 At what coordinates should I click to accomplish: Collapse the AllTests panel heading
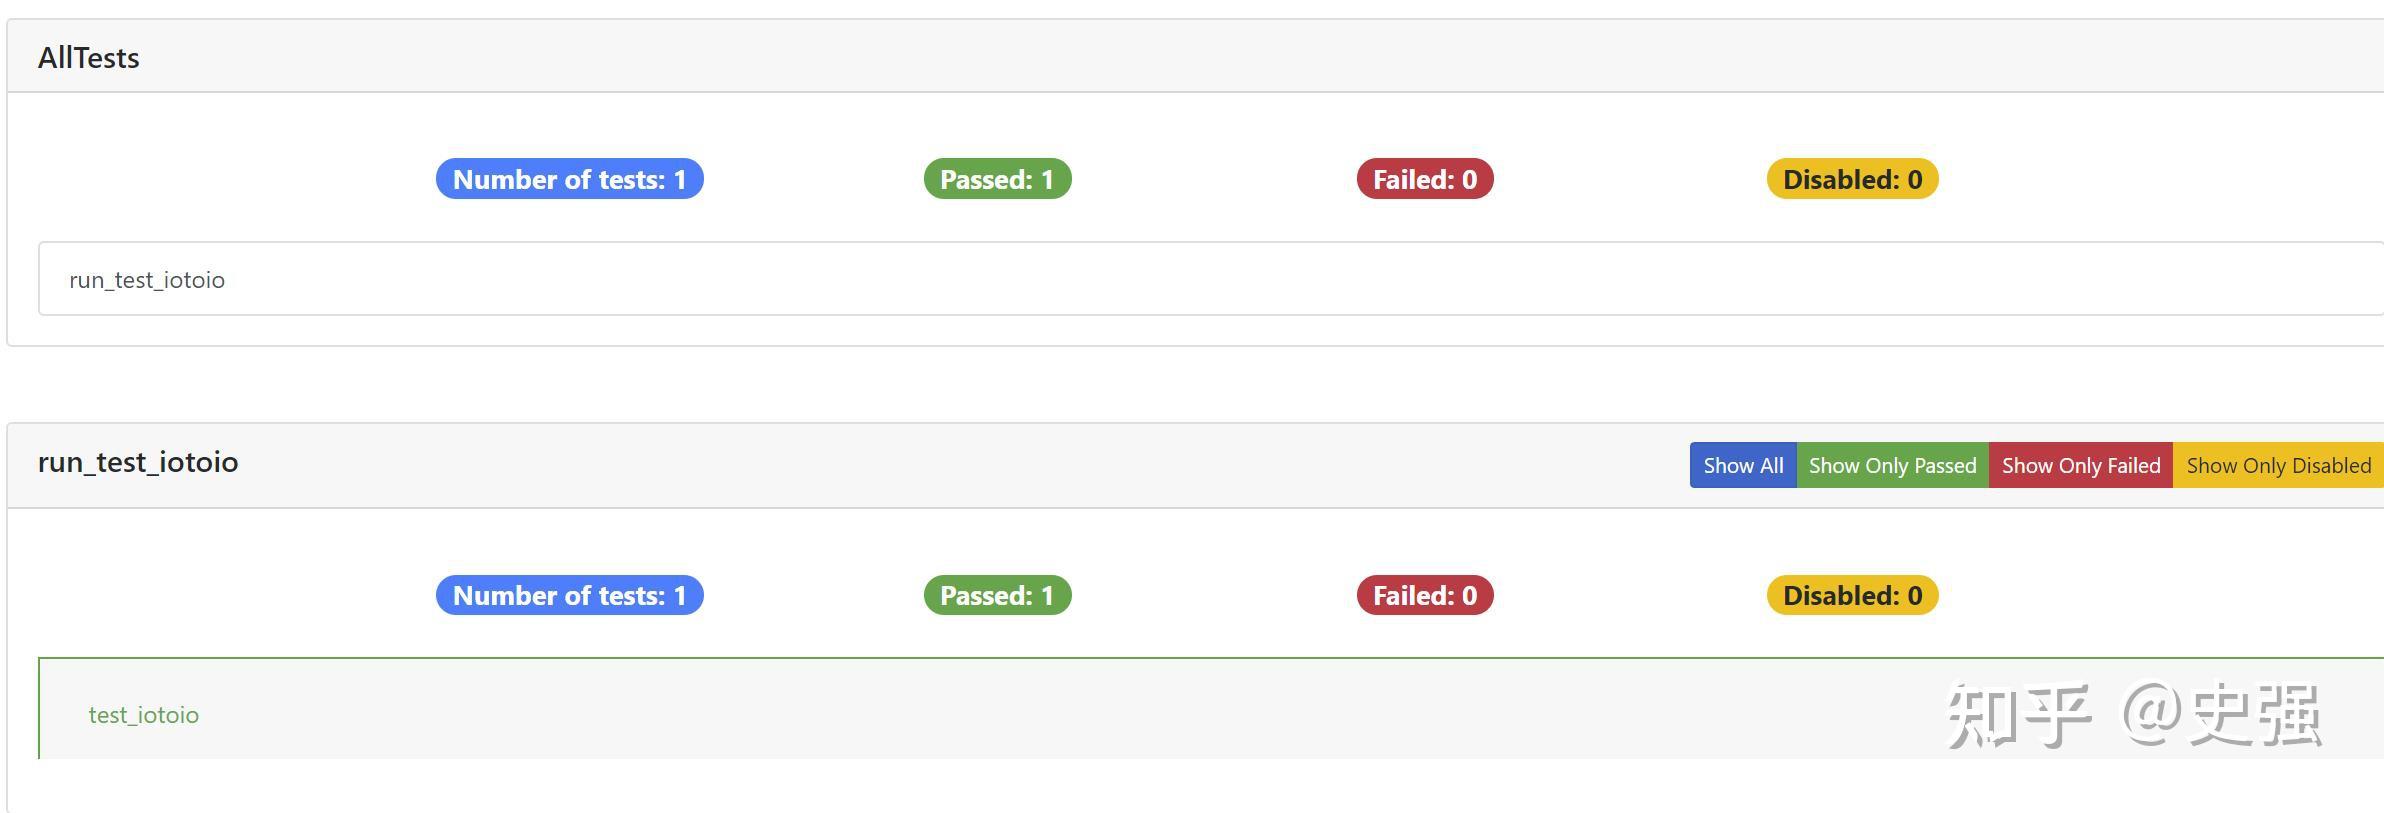point(89,58)
